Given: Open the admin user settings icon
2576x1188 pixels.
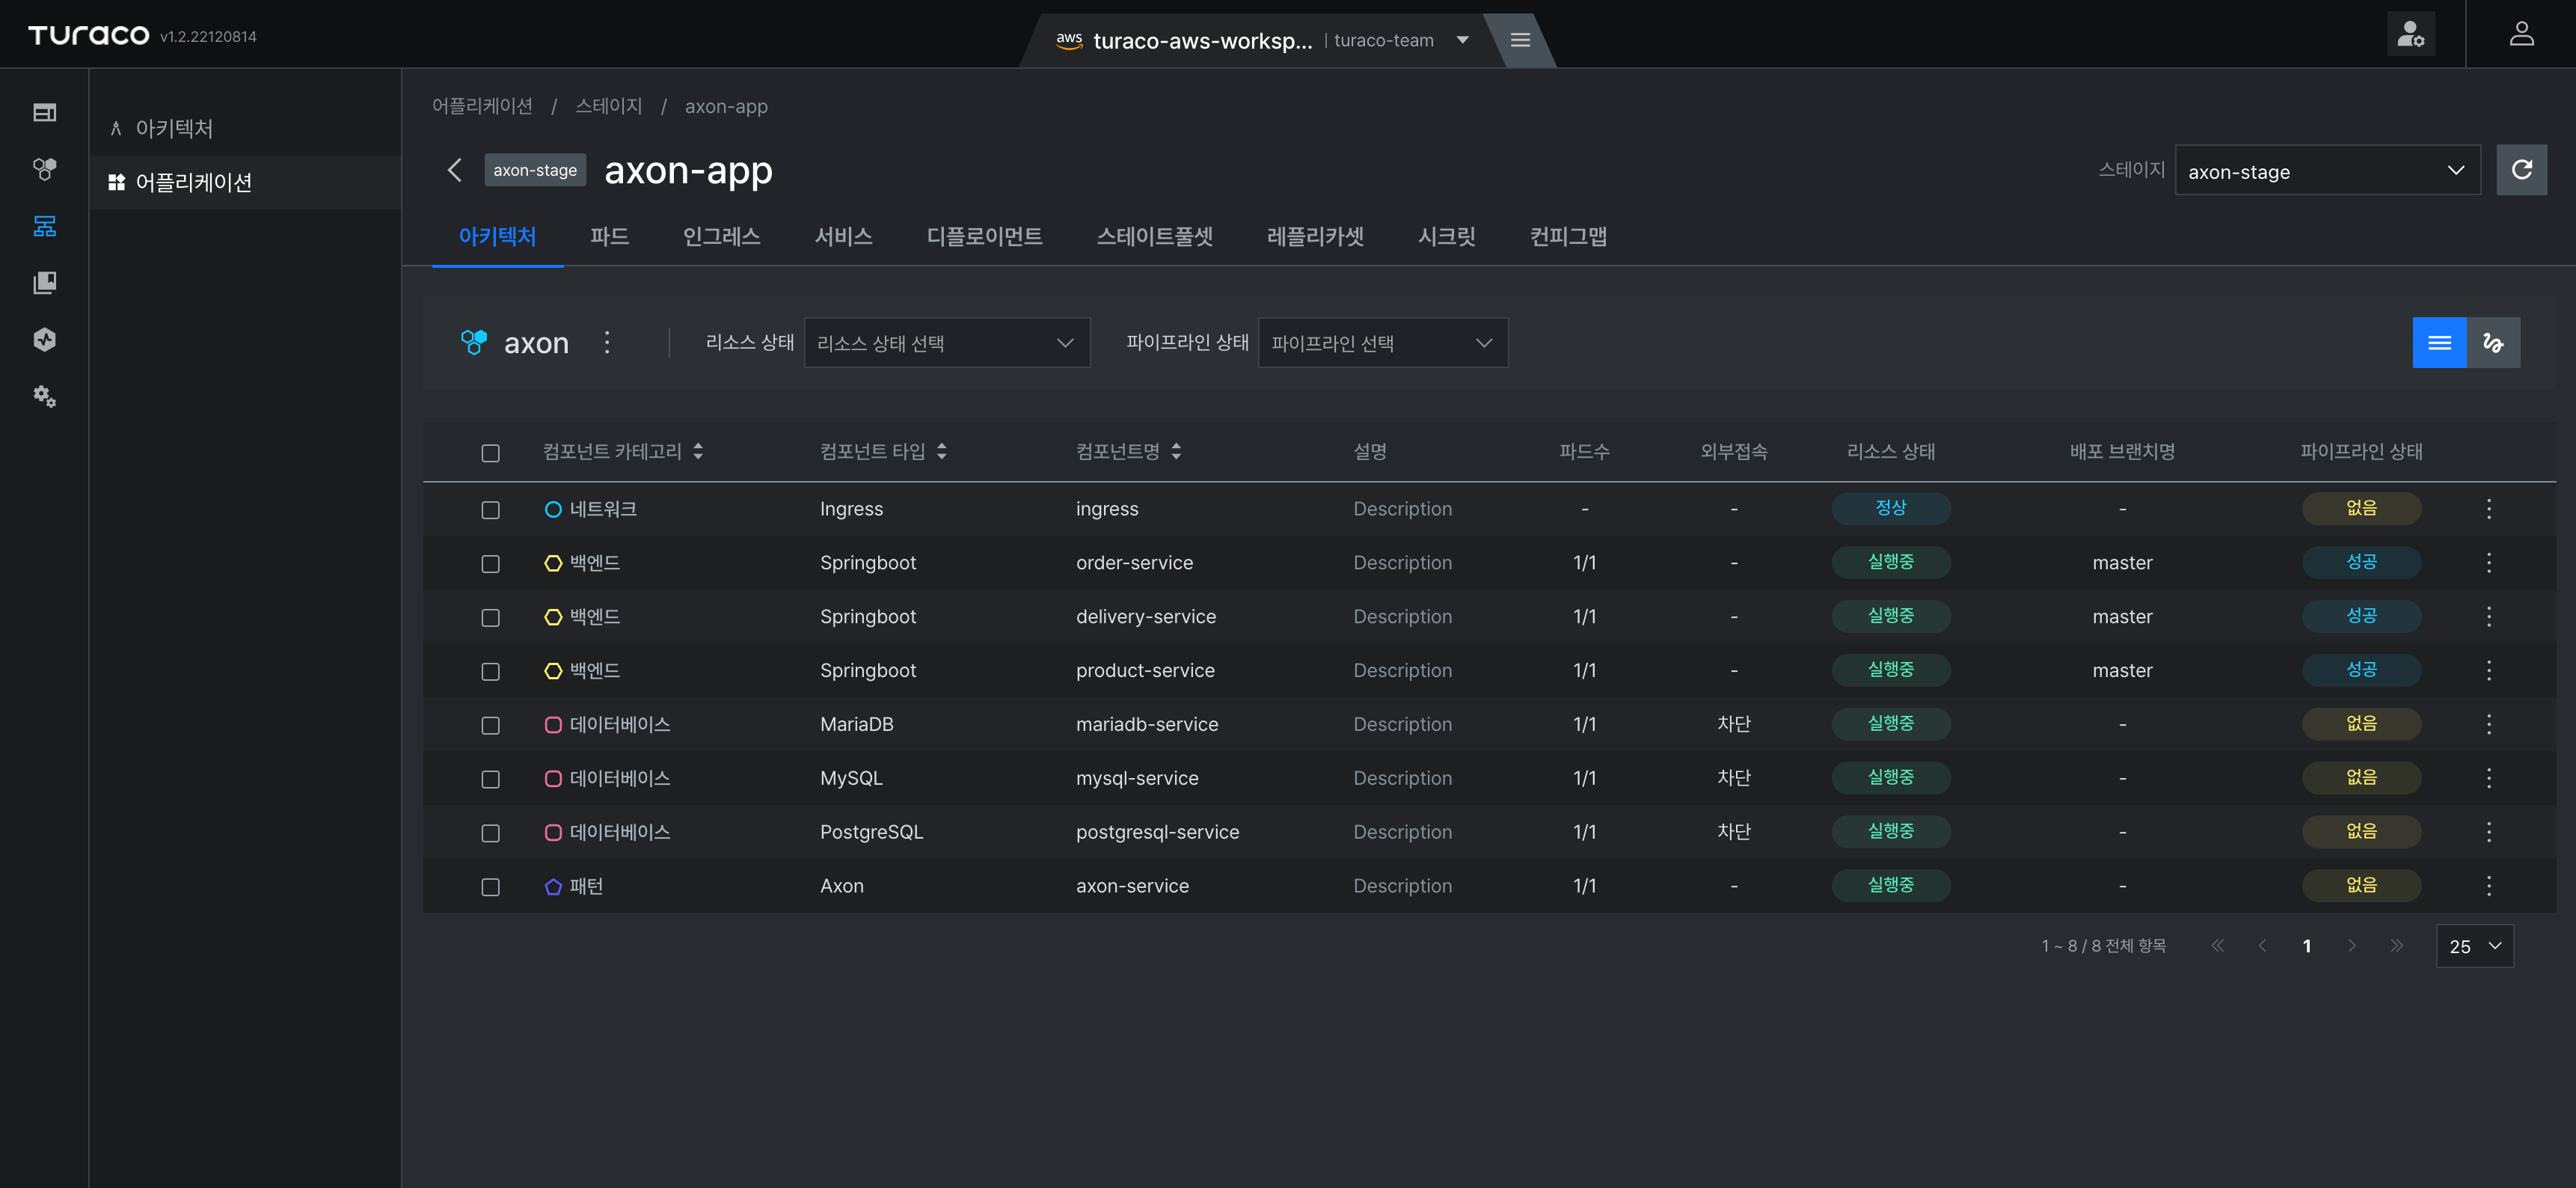Looking at the screenshot, I should 2410,34.
